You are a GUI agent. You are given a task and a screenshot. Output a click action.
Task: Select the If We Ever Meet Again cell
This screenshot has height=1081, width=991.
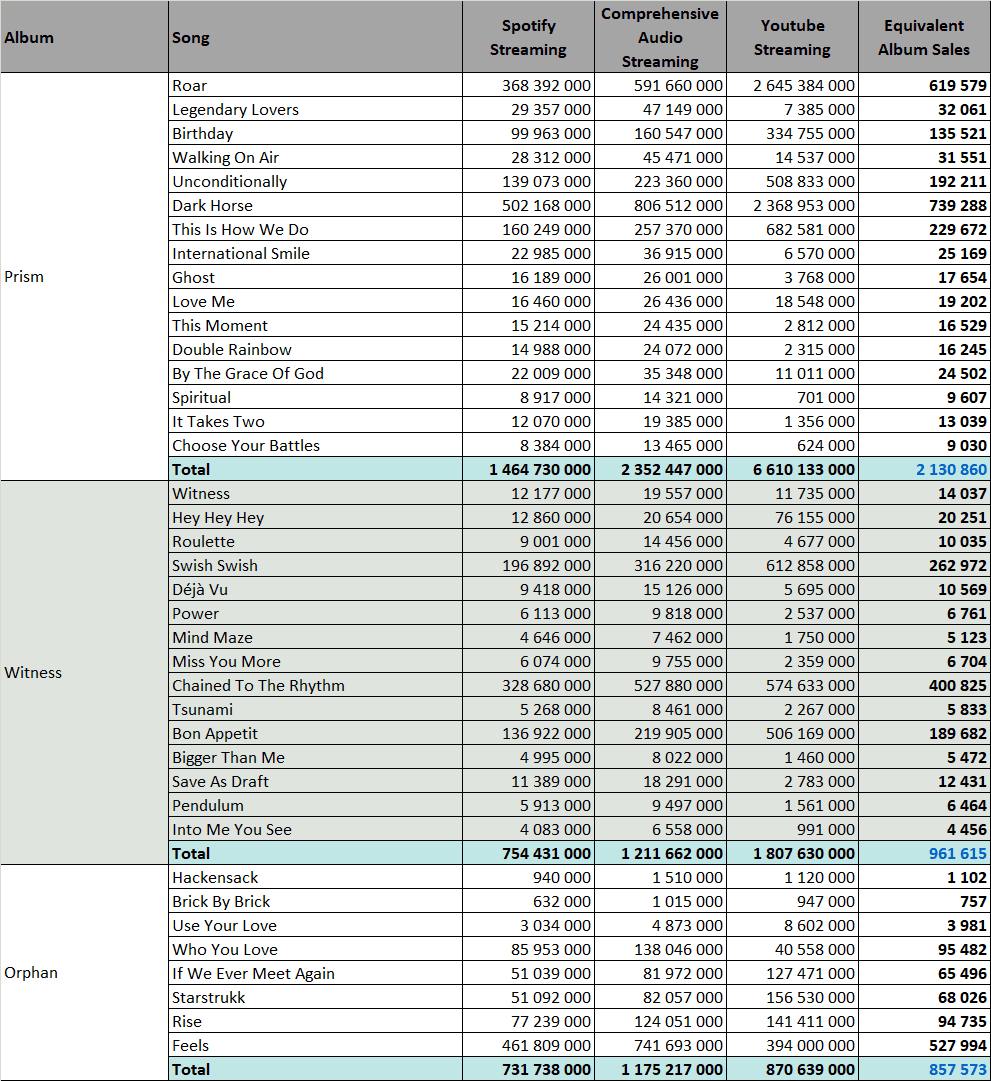click(315, 973)
